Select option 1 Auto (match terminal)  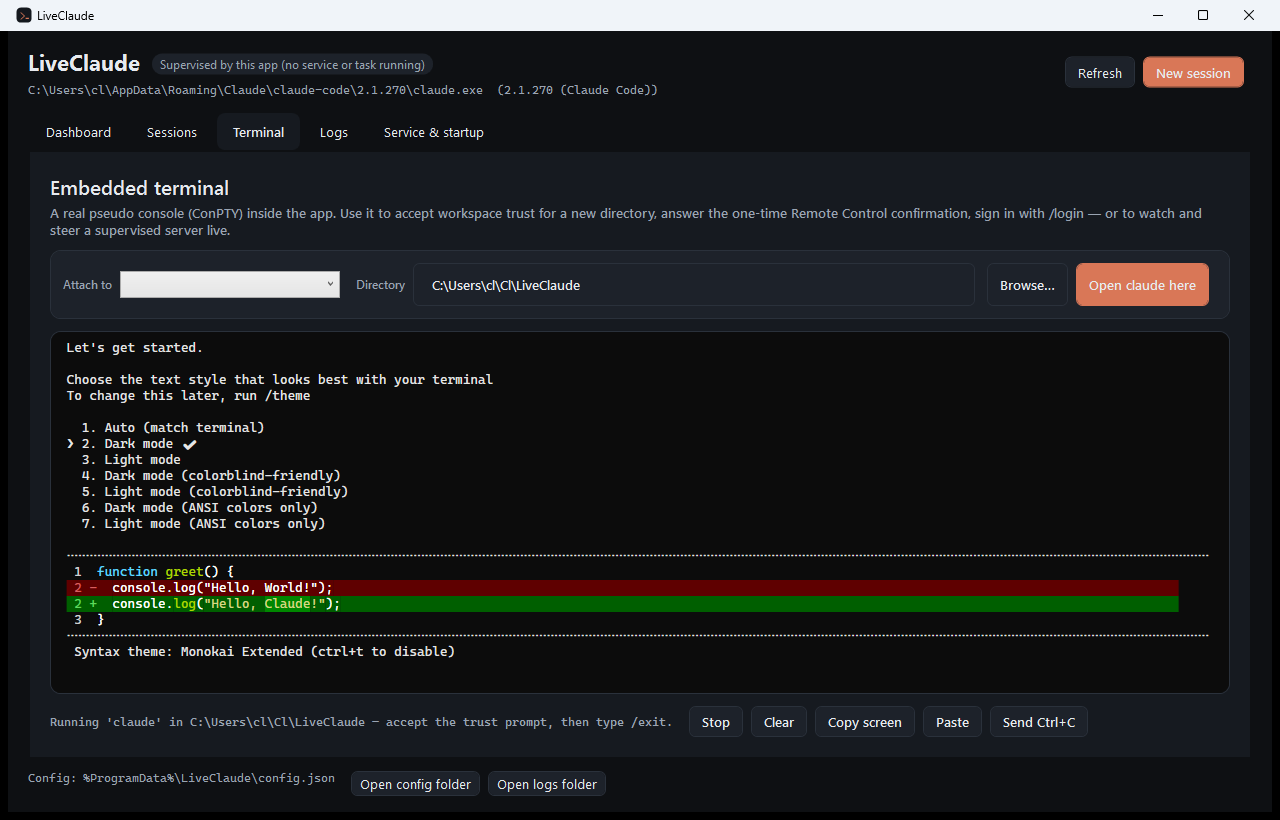[174, 427]
